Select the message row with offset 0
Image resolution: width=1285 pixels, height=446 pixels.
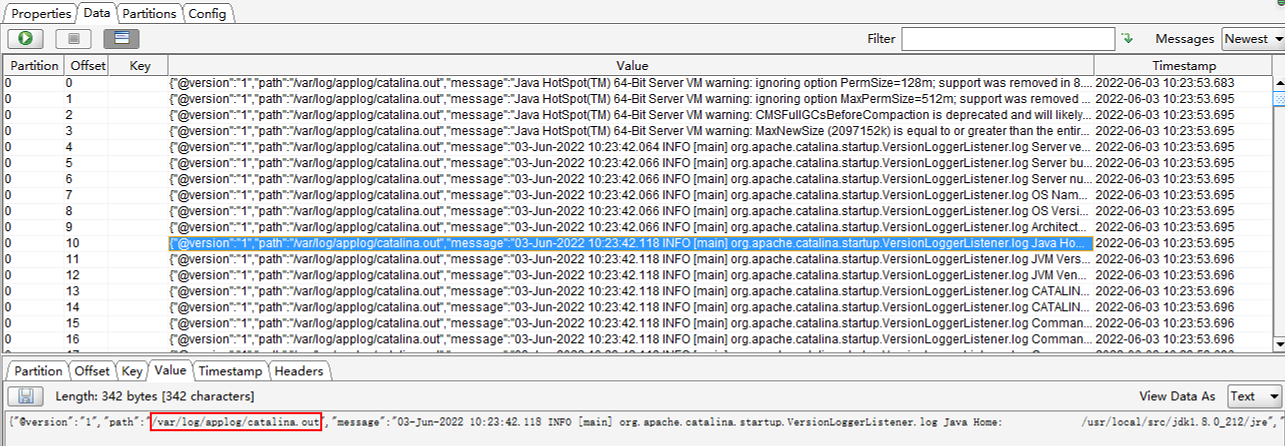click(630, 83)
